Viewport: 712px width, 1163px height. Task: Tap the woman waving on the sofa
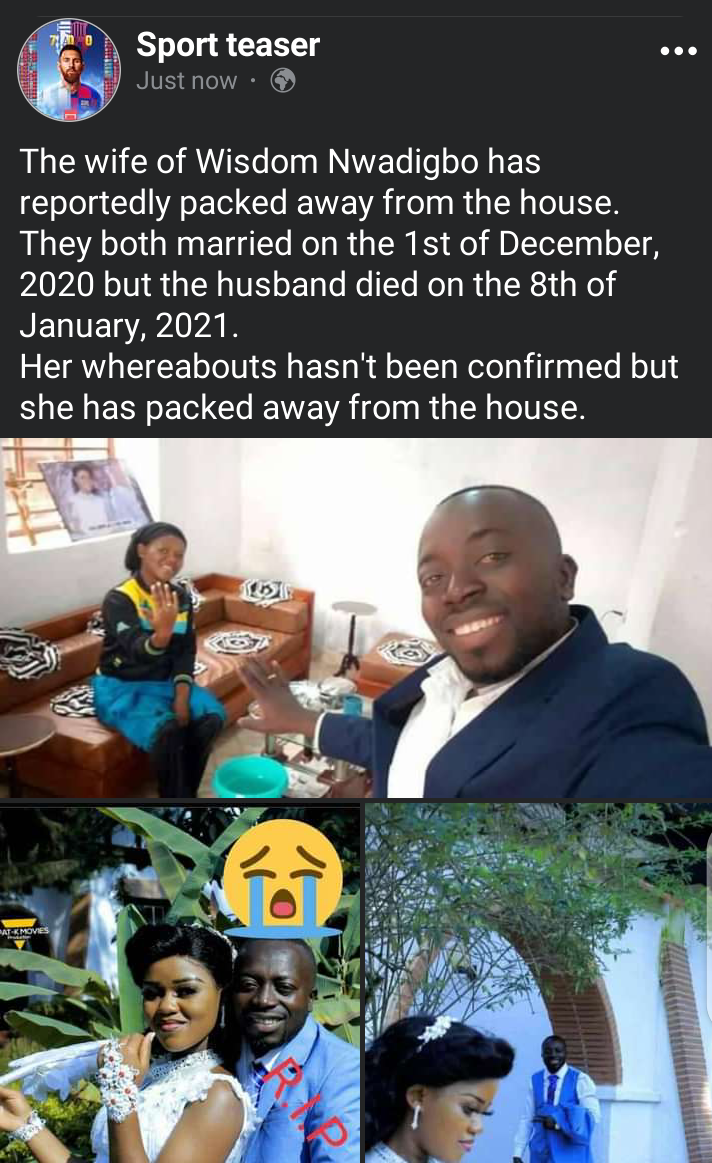[x=158, y=653]
